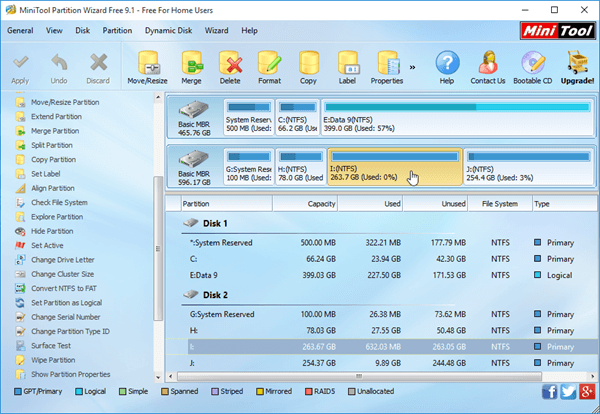The image size is (600, 414).
Task: Click the Apply checkmark icon
Action: (x=21, y=62)
